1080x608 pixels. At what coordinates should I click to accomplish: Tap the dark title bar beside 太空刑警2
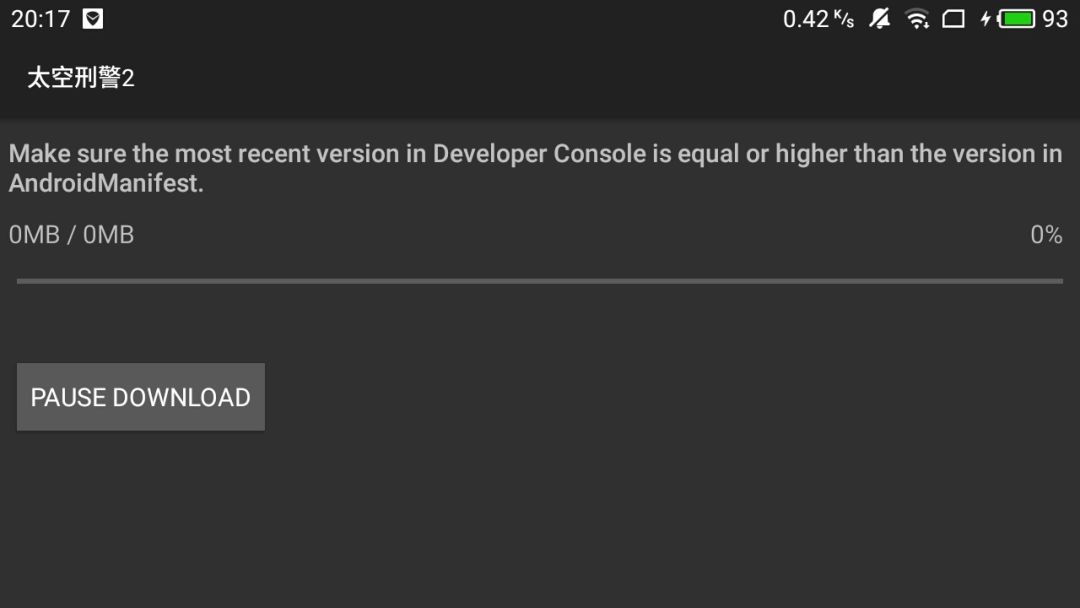[x=606, y=77]
